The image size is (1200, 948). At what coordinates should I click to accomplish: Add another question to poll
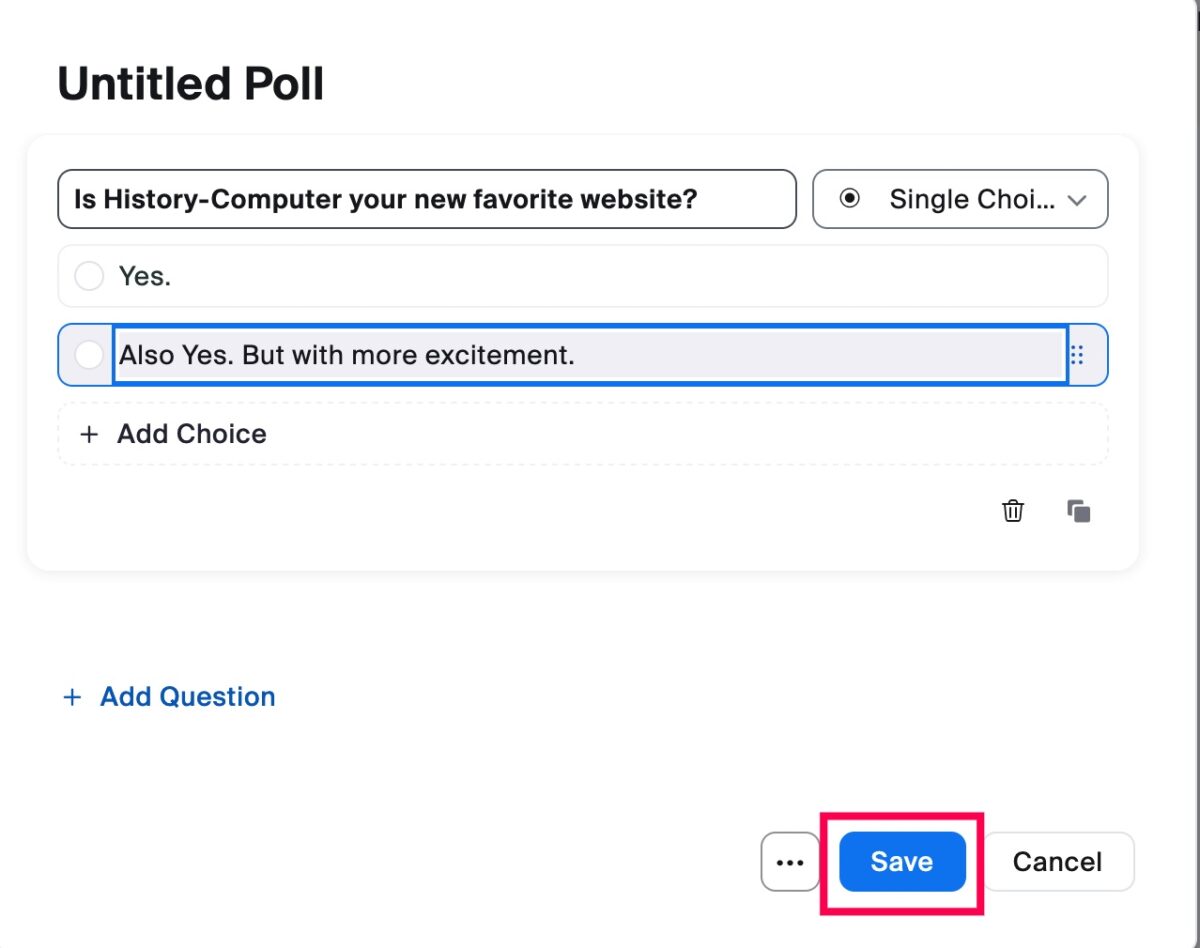(x=169, y=697)
